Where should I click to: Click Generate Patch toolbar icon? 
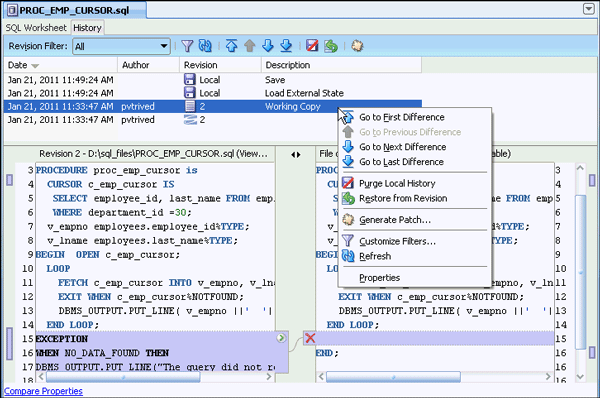point(357,46)
